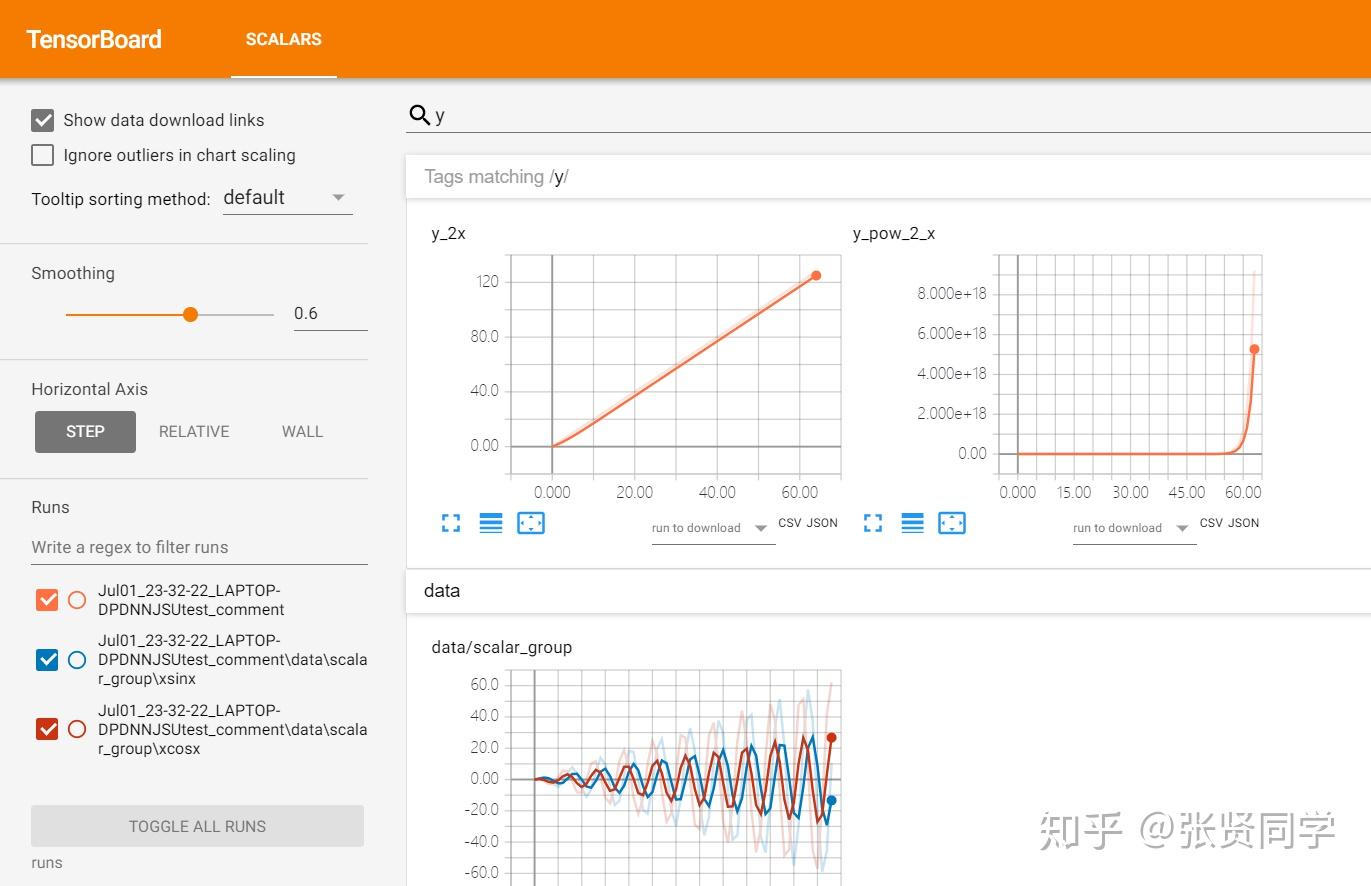The height and width of the screenshot is (886, 1371).
Task: Fit y_2x chart domain to data
Action: pos(530,522)
